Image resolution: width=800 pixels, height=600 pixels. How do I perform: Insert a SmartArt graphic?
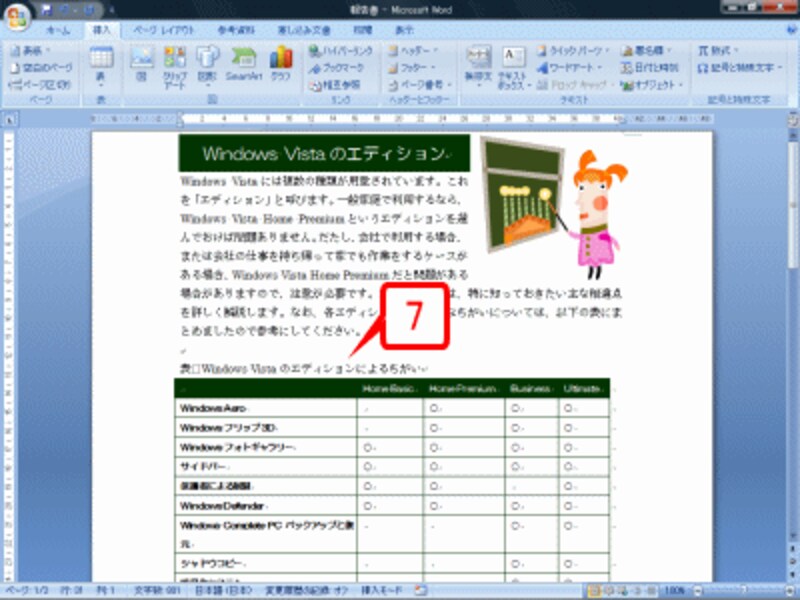[244, 64]
